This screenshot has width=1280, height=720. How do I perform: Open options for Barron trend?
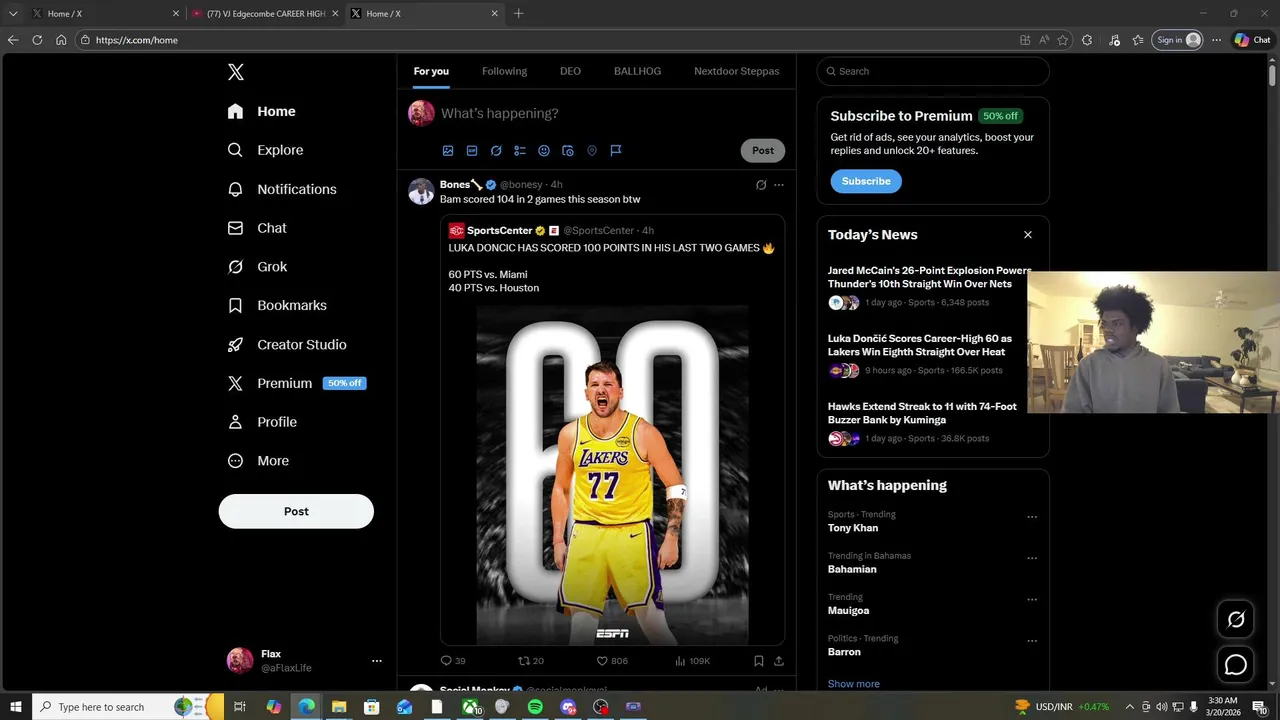click(x=1032, y=641)
